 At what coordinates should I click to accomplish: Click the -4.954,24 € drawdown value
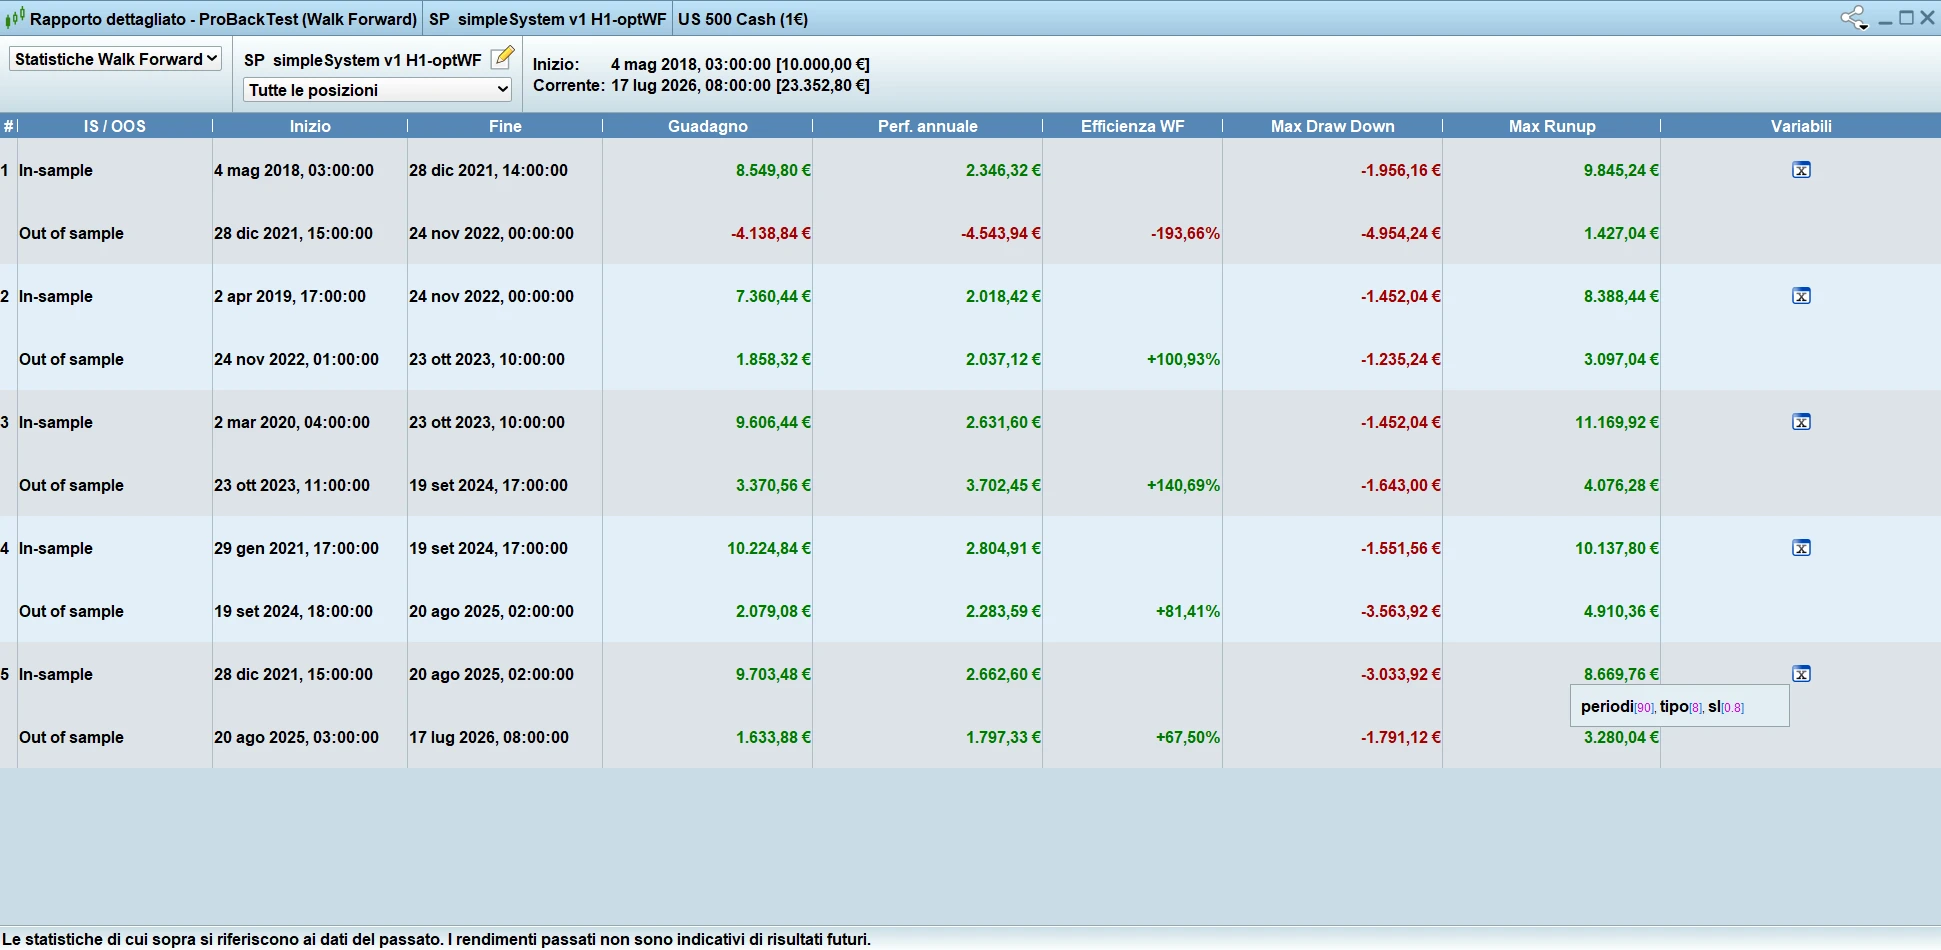[x=1401, y=233]
